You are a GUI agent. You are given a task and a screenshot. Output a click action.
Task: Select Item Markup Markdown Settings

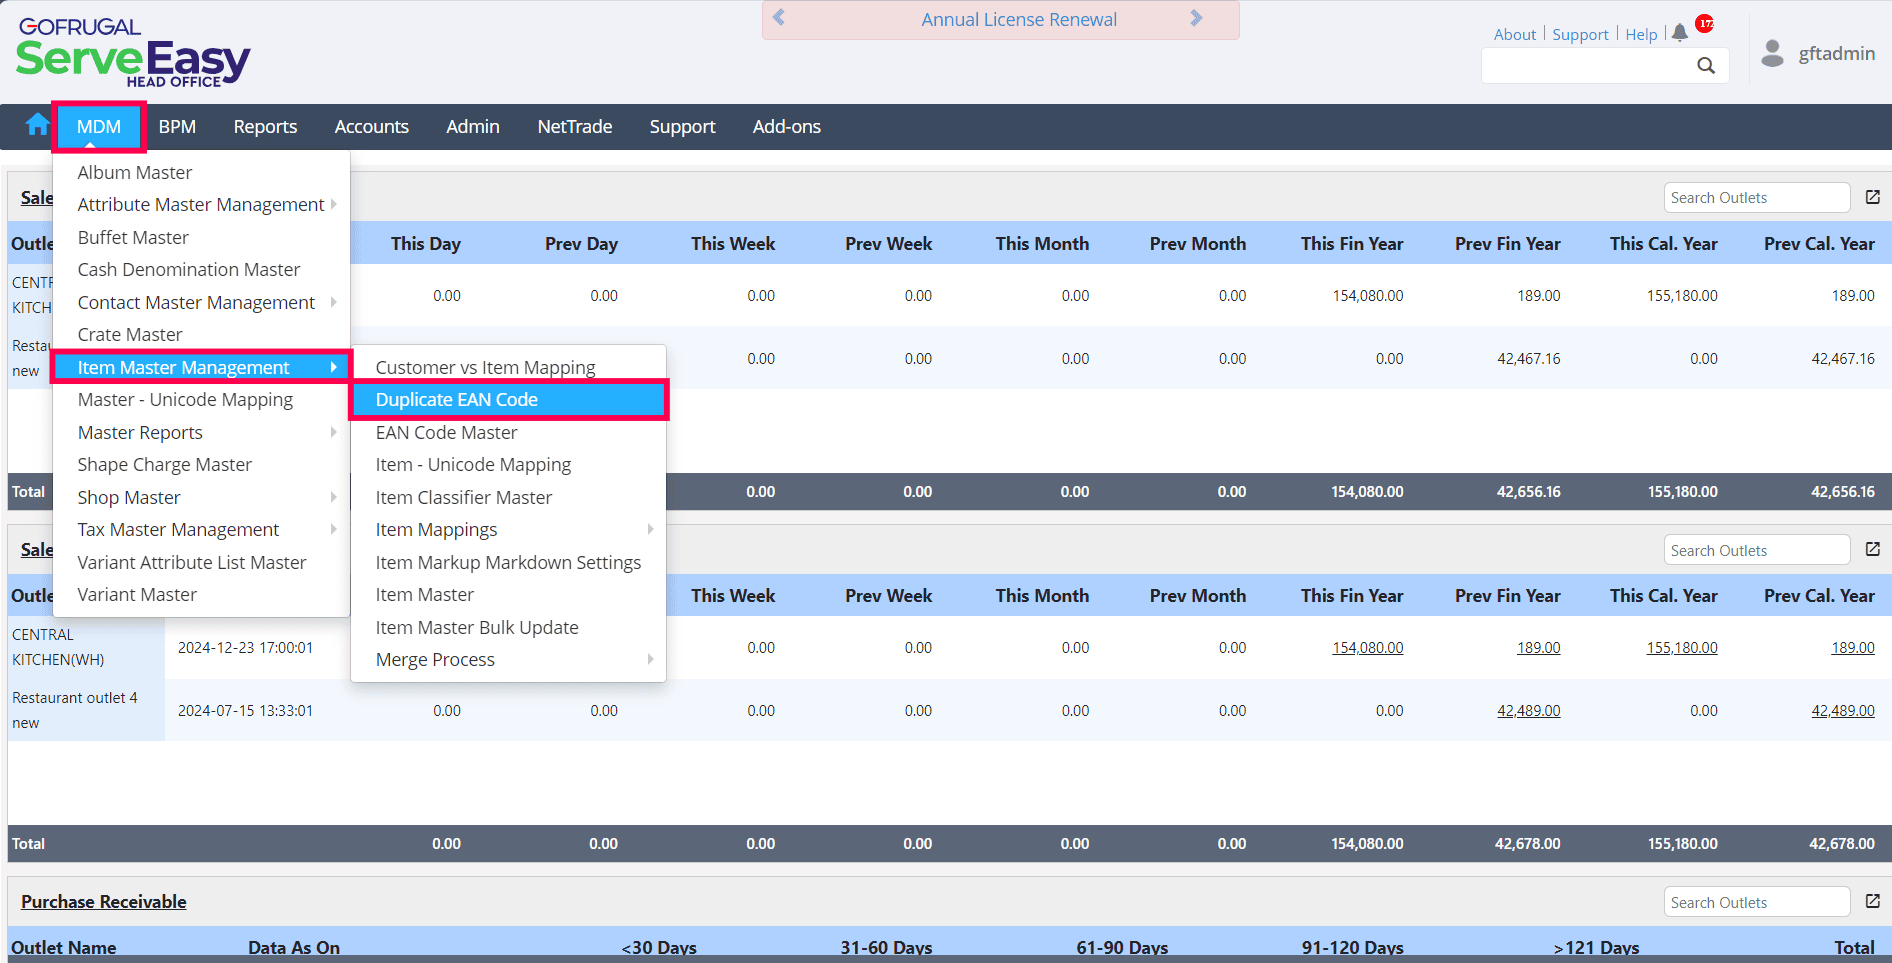click(x=508, y=562)
